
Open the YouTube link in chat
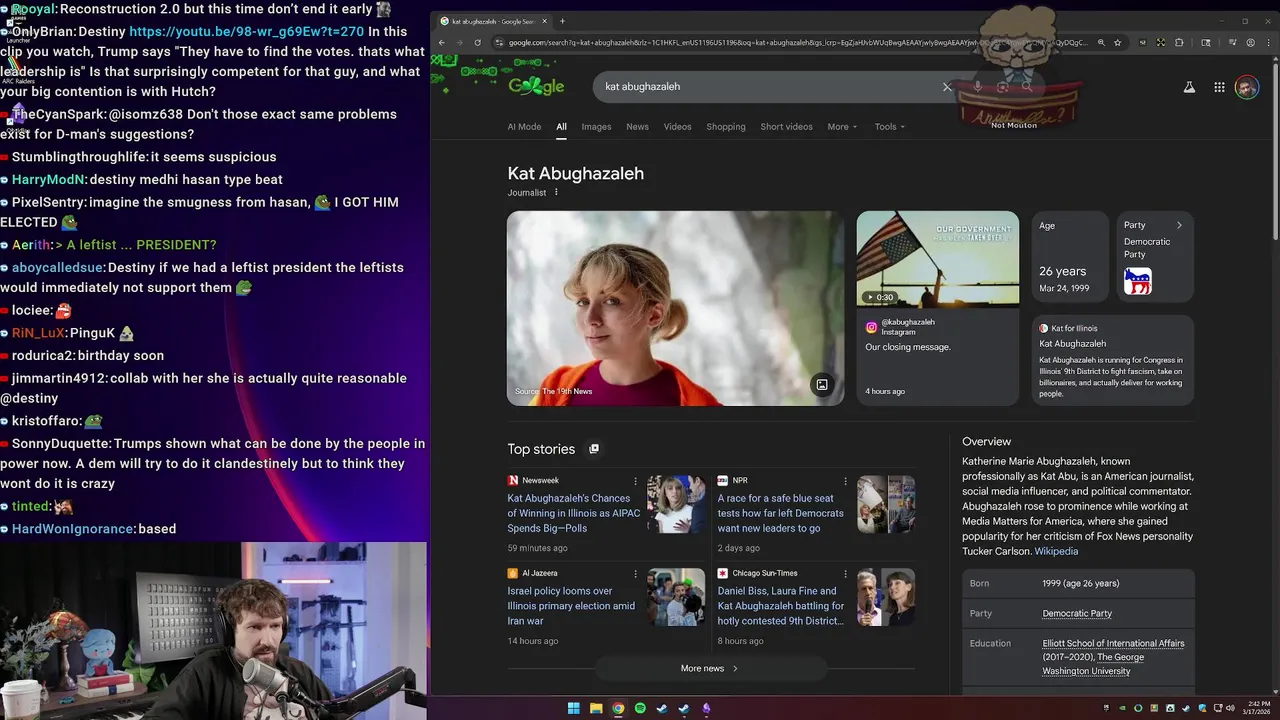click(246, 32)
